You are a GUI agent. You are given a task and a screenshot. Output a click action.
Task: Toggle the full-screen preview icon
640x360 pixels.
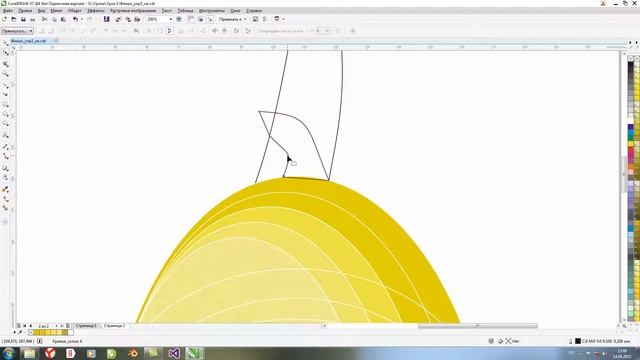point(179,19)
